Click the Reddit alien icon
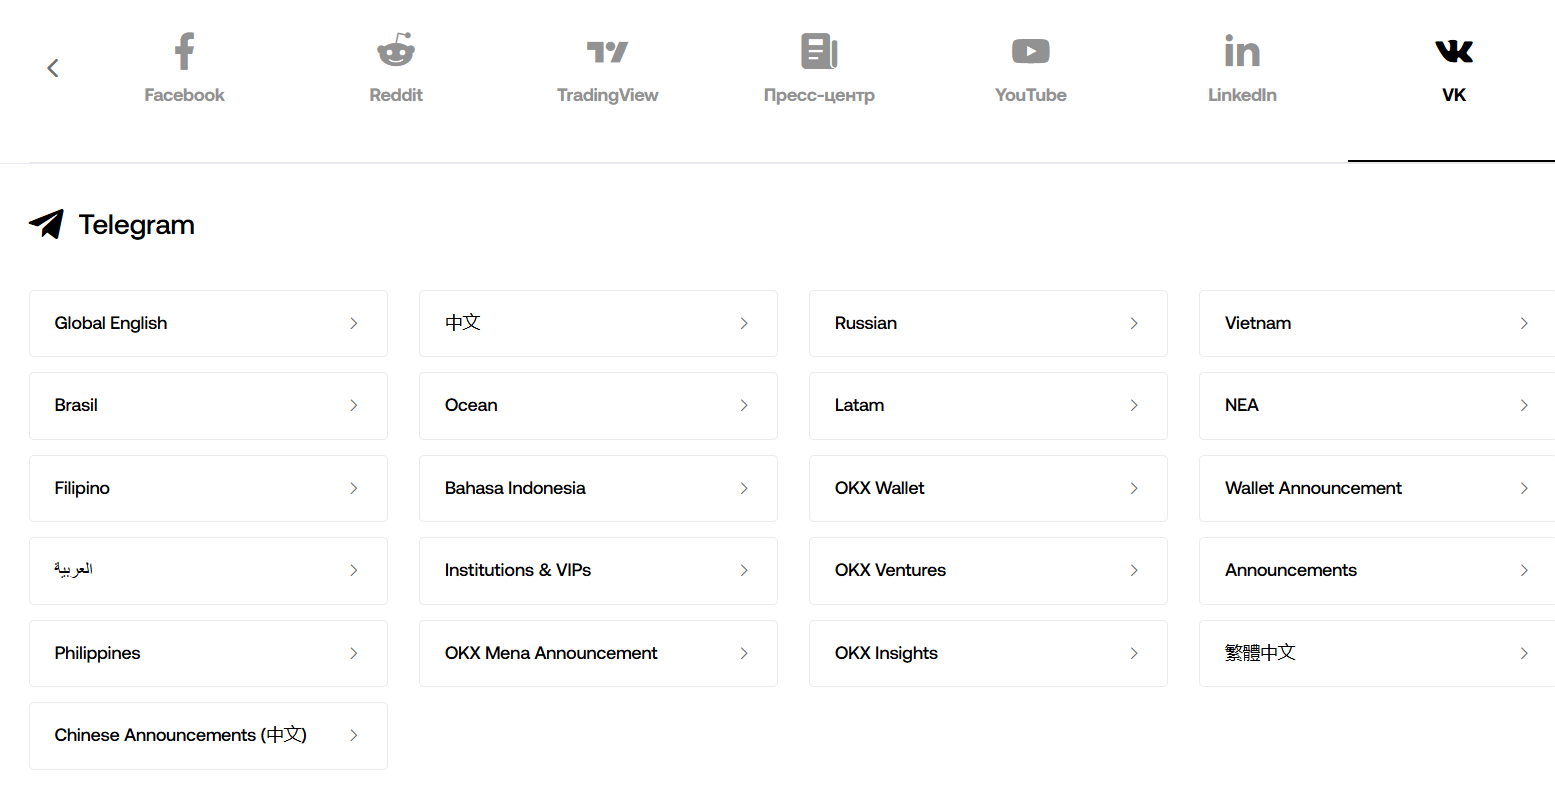Image resolution: width=1555 pixels, height=793 pixels. (396, 50)
